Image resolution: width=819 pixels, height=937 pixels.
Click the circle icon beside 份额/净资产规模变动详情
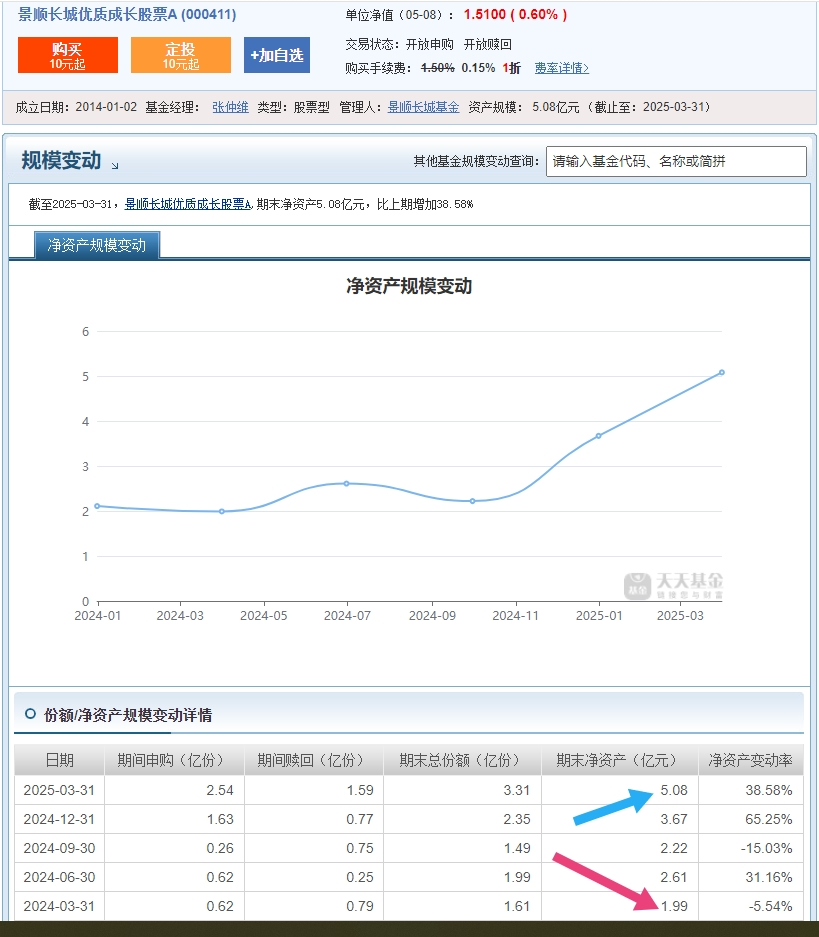coord(30,714)
